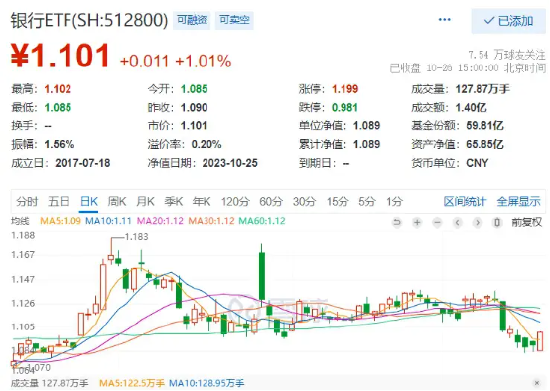Click the 最高 value 1.102
550x391 pixels.
point(58,89)
